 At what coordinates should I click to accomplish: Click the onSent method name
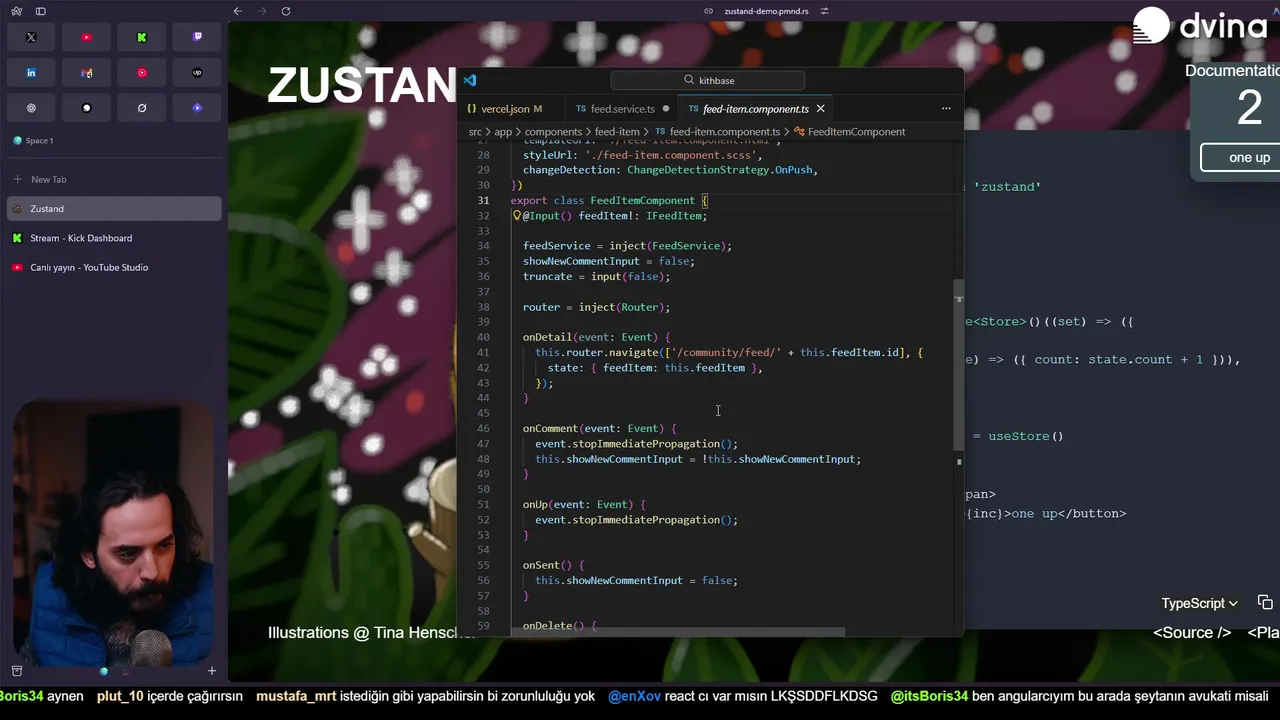(x=541, y=565)
